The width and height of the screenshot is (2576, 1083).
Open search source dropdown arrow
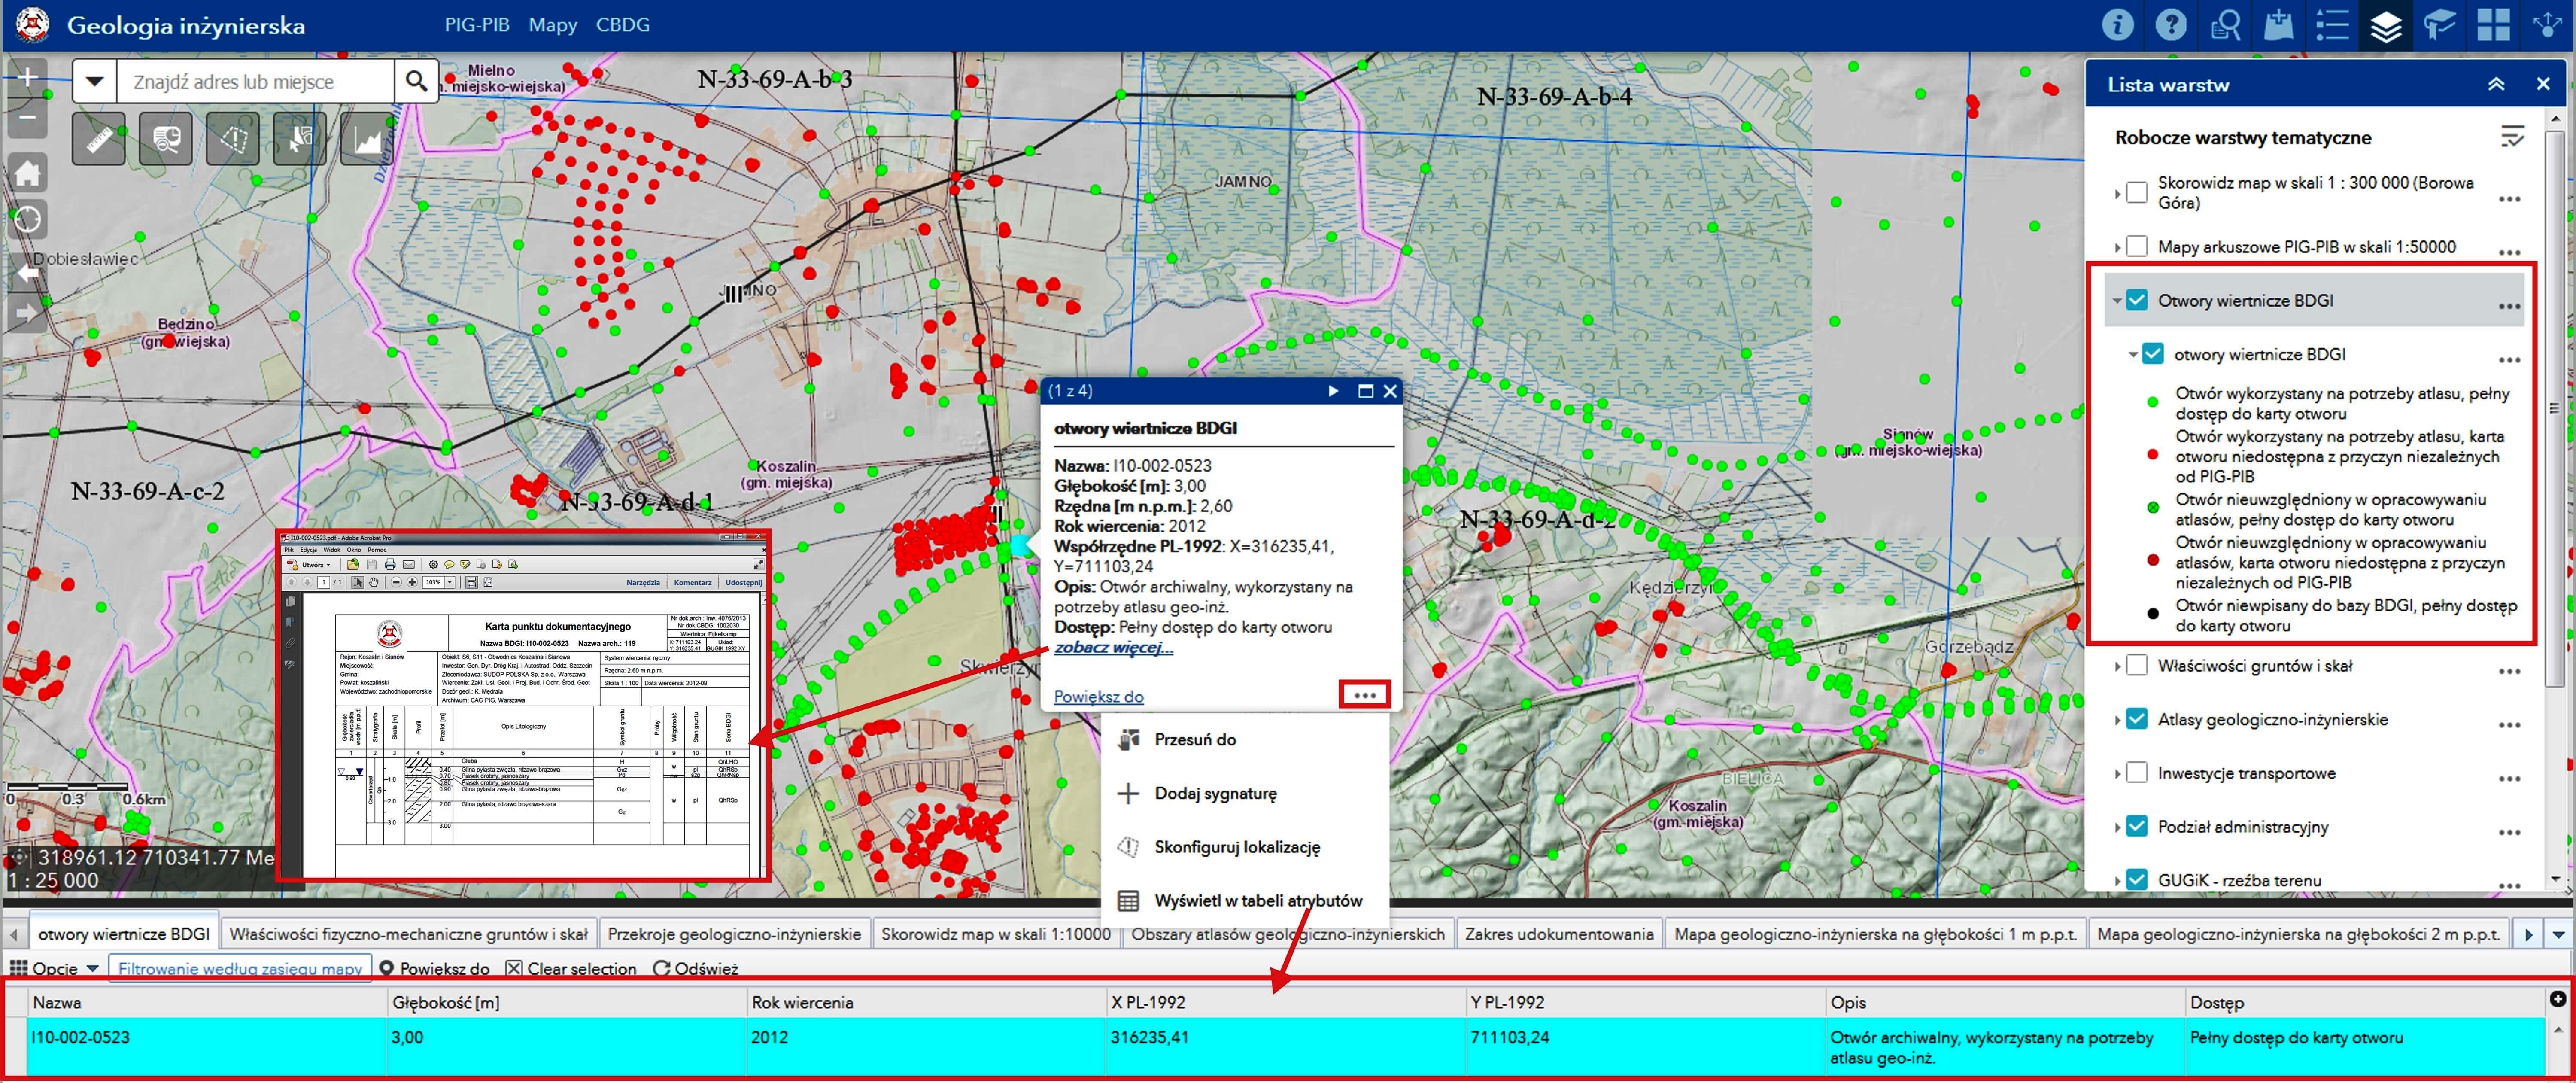[x=95, y=81]
